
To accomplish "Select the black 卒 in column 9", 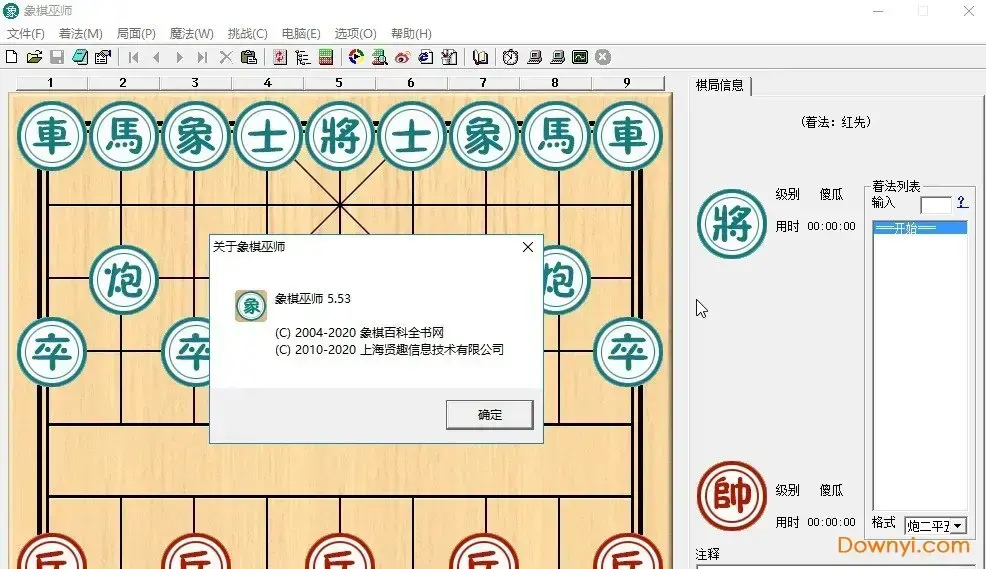I will coord(628,352).
